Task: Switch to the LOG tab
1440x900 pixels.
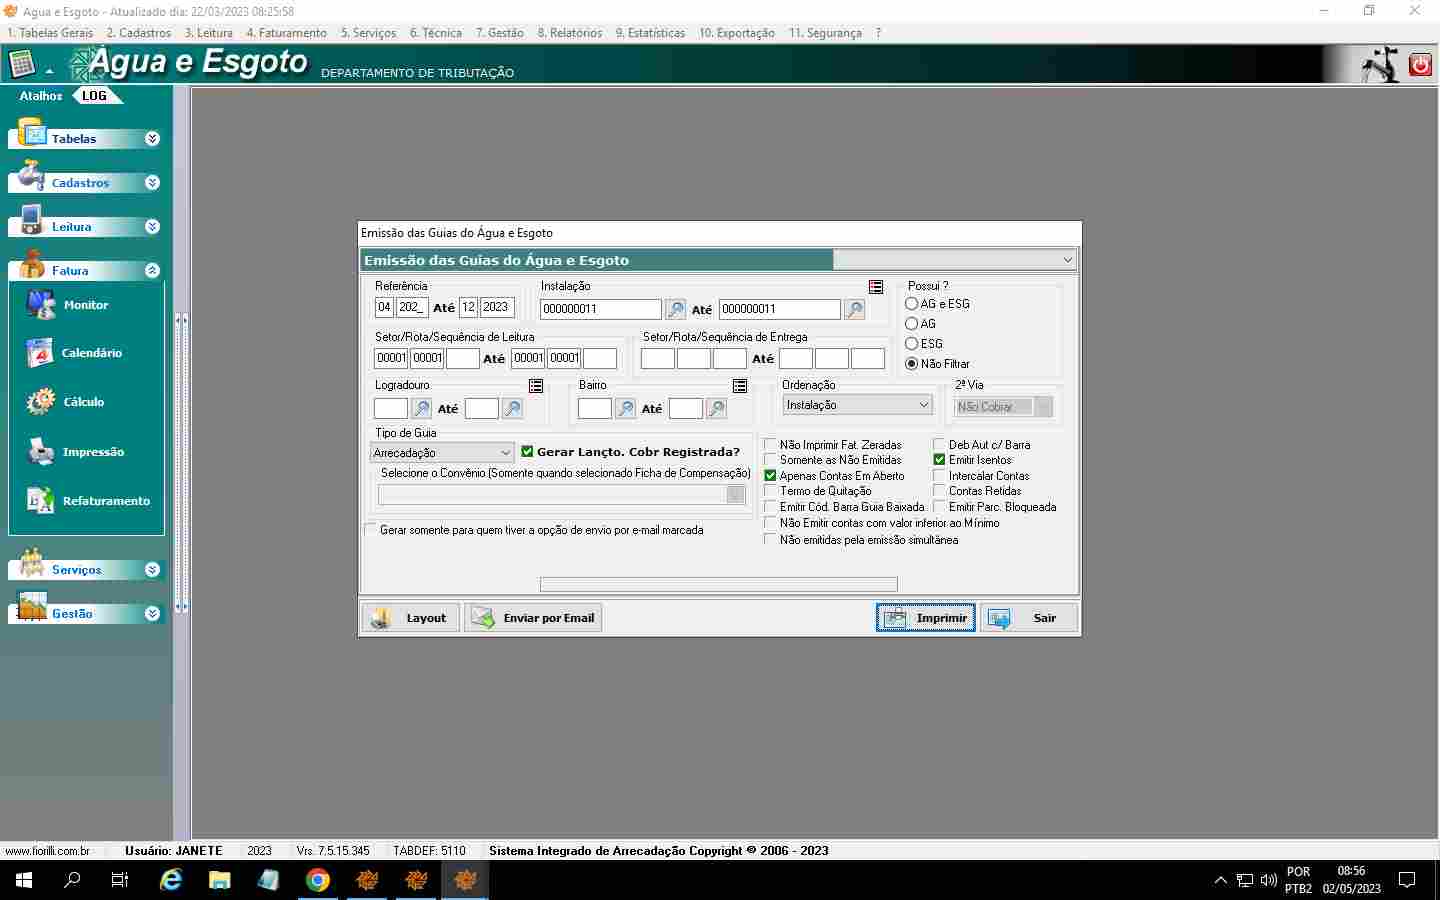Action: 95,96
